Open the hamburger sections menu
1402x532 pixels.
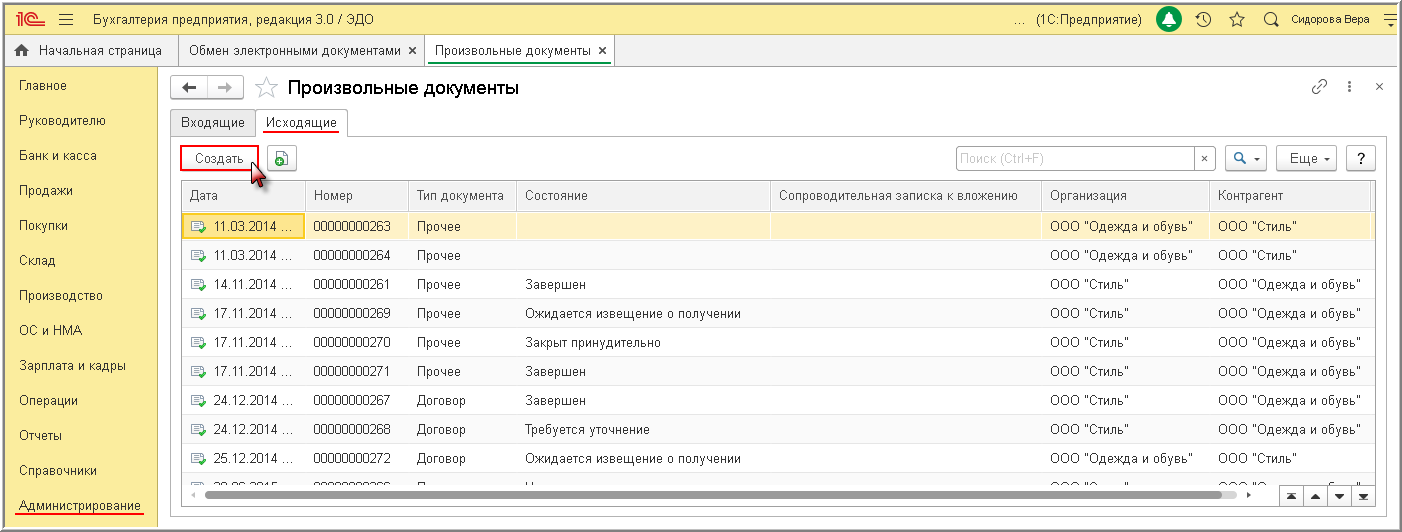[67, 19]
